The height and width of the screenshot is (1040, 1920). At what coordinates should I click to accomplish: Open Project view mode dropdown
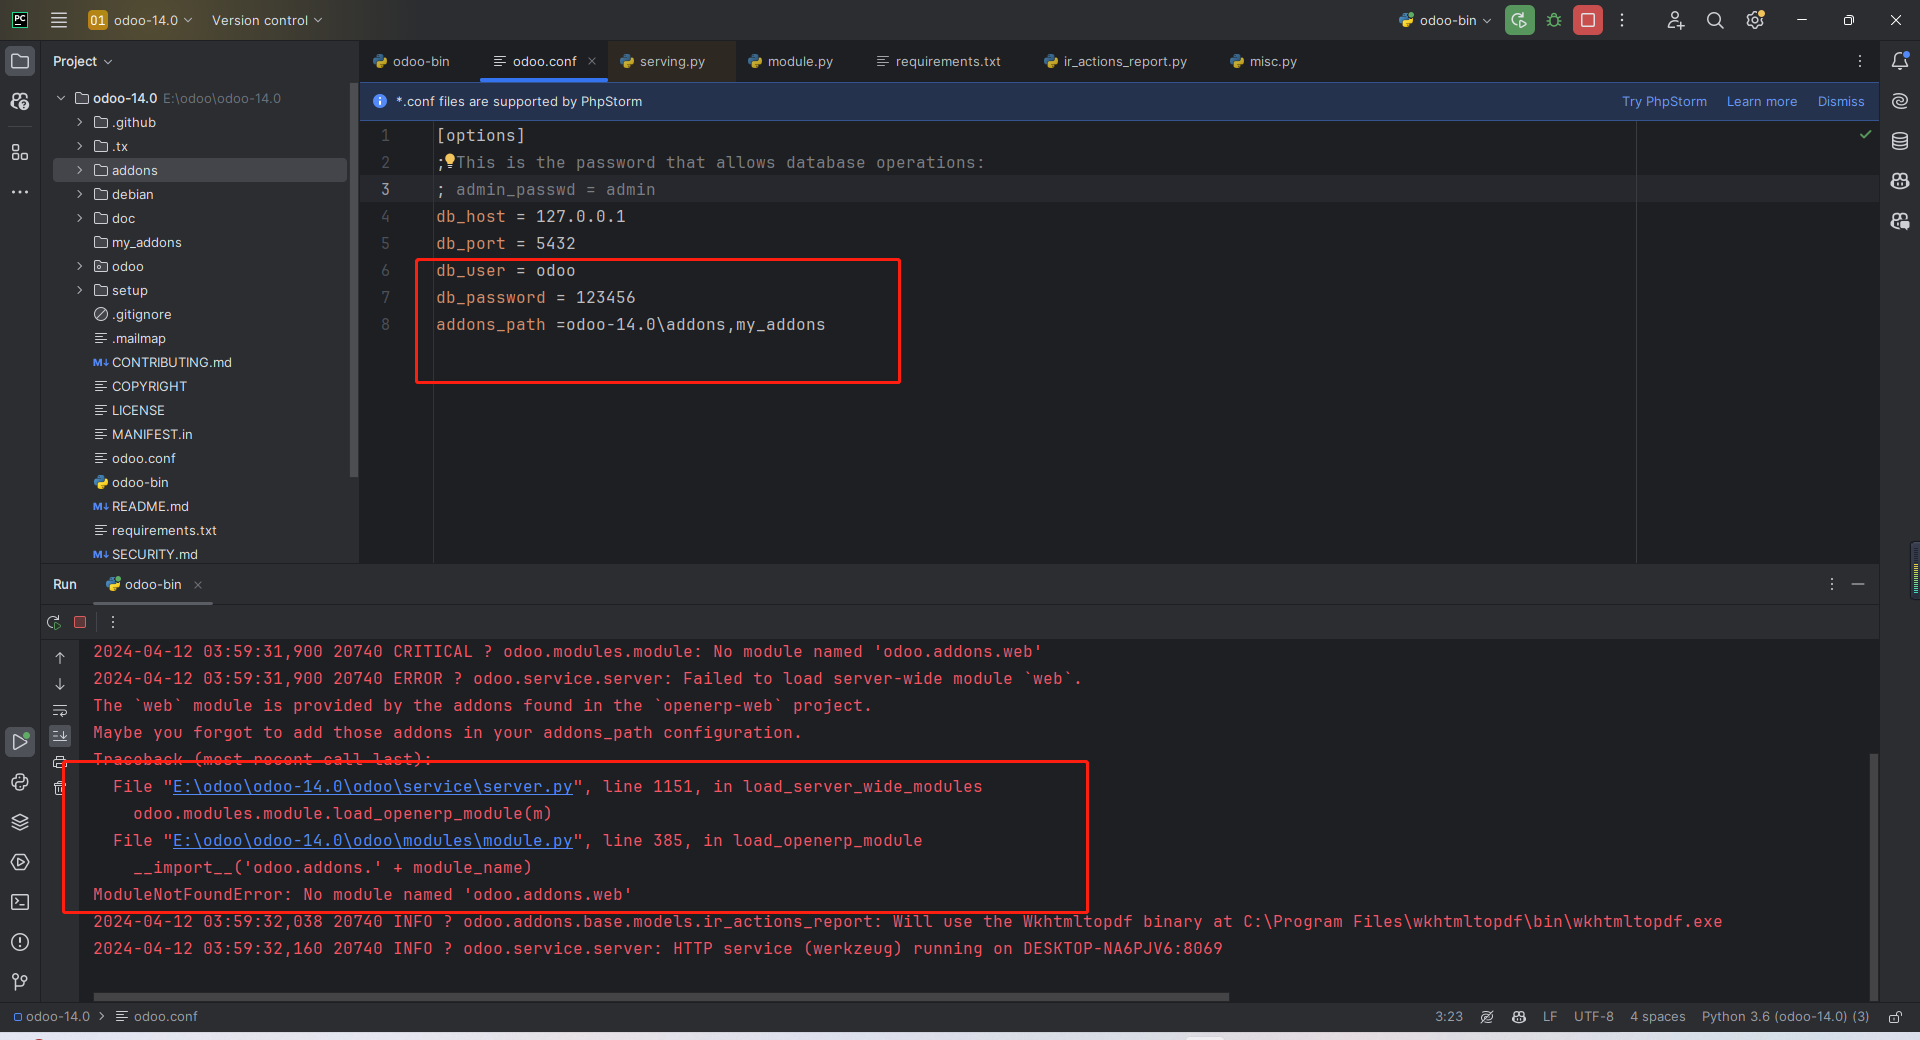(x=83, y=61)
